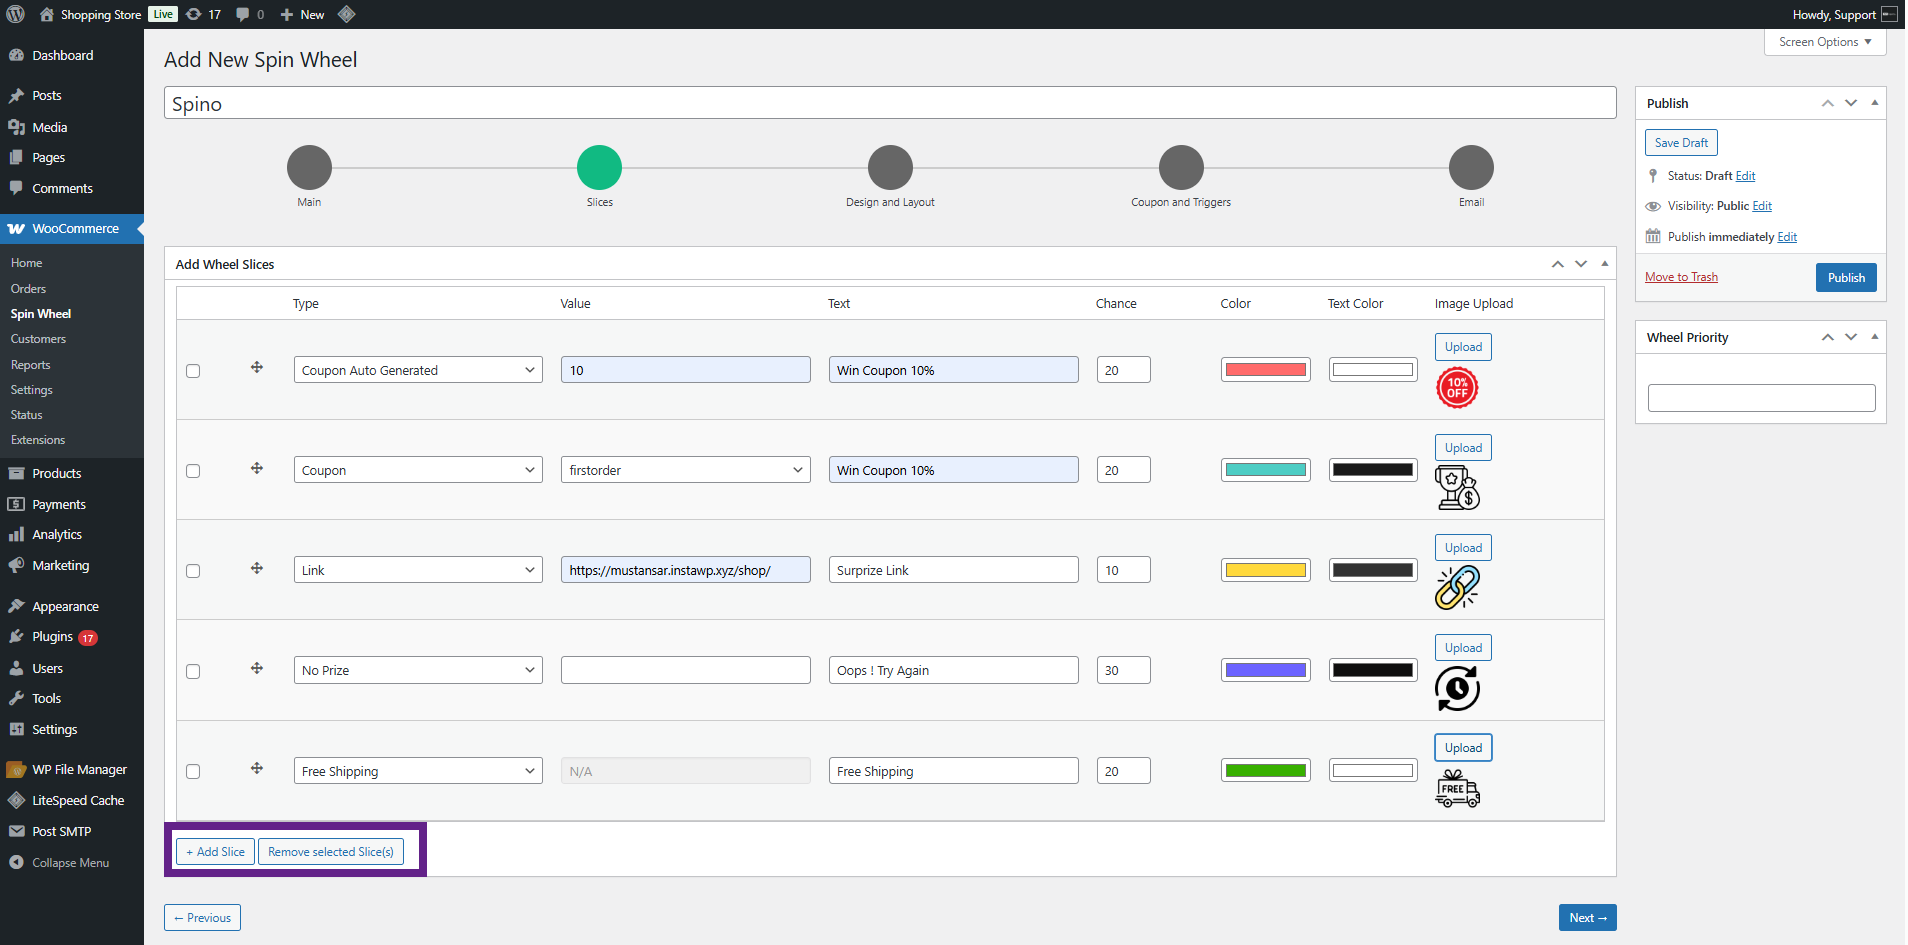Open the updates icon showing 17
This screenshot has height=945, width=1908.
point(203,14)
